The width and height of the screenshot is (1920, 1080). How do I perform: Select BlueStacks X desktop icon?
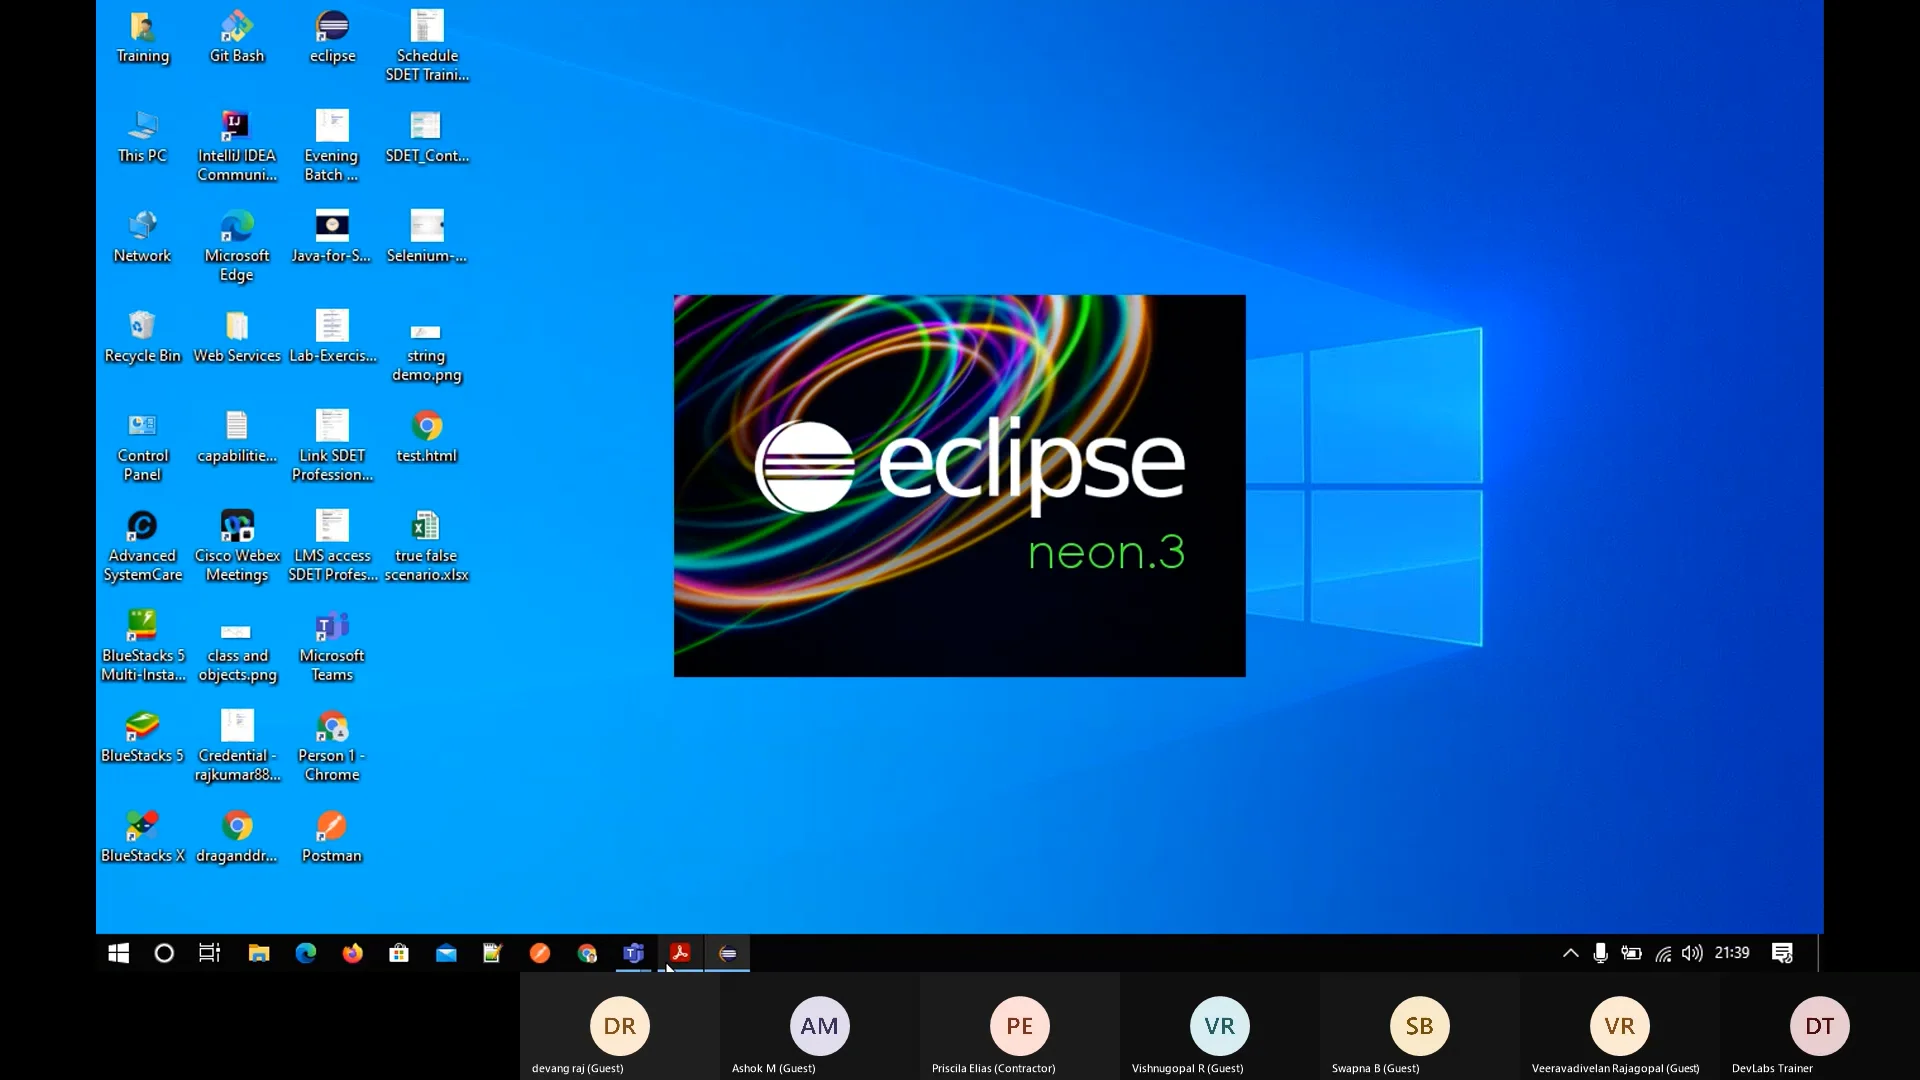(x=142, y=837)
